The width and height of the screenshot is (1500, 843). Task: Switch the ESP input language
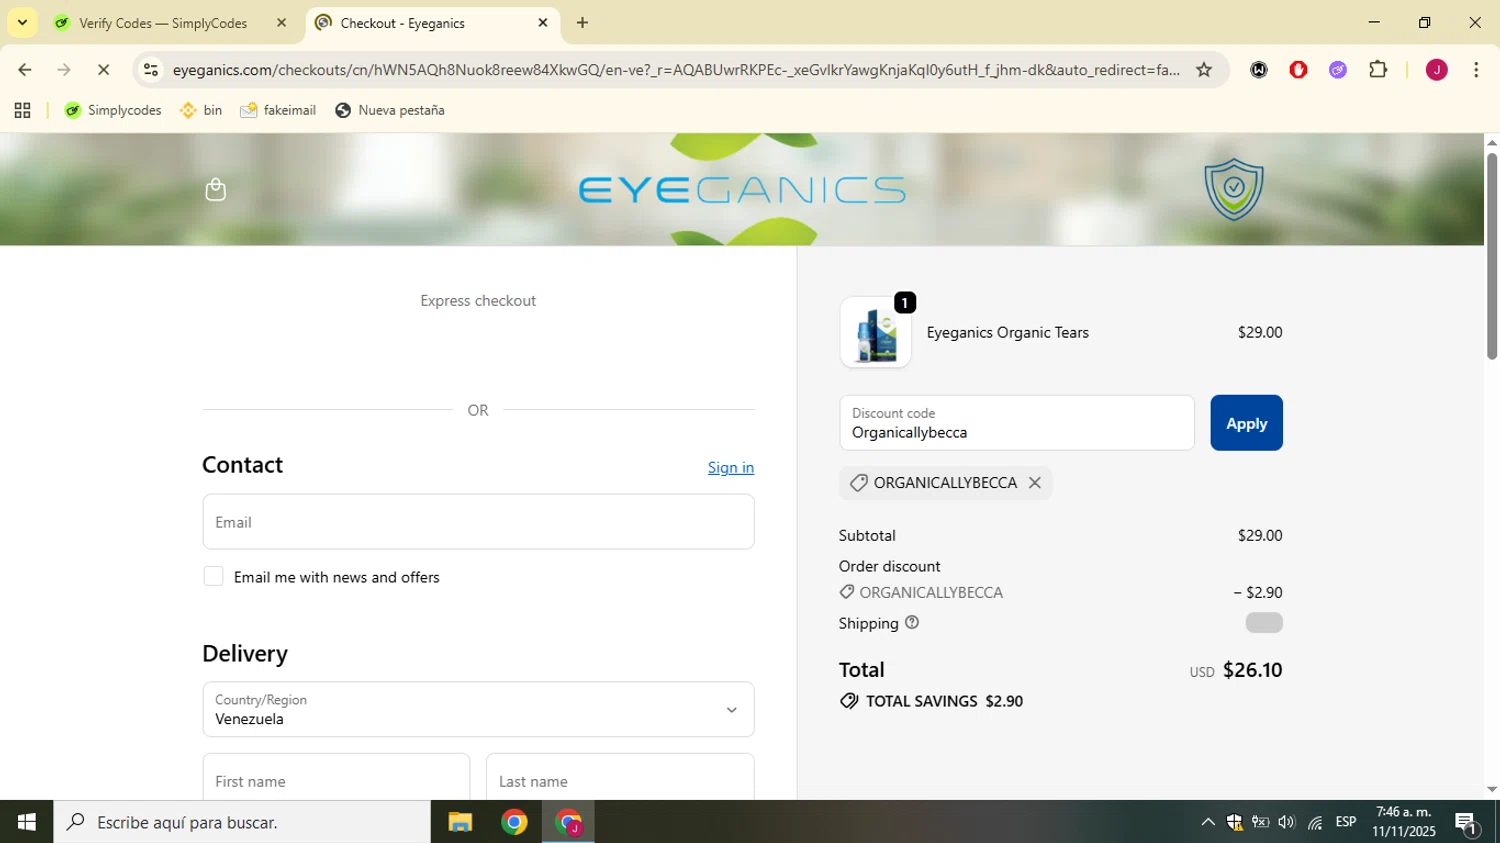1346,822
